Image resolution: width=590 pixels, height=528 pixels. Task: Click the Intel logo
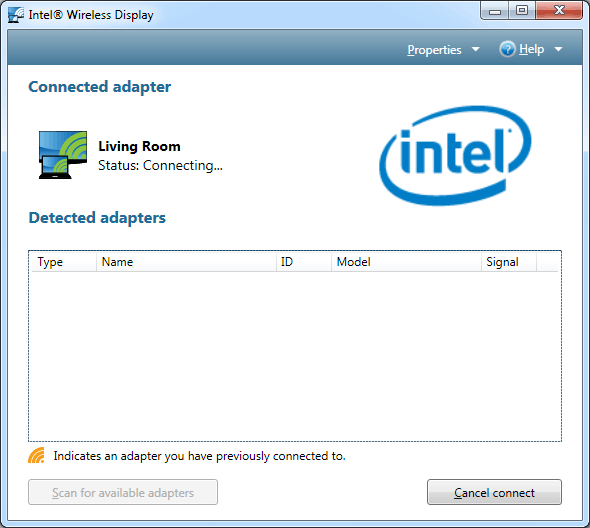pos(455,156)
